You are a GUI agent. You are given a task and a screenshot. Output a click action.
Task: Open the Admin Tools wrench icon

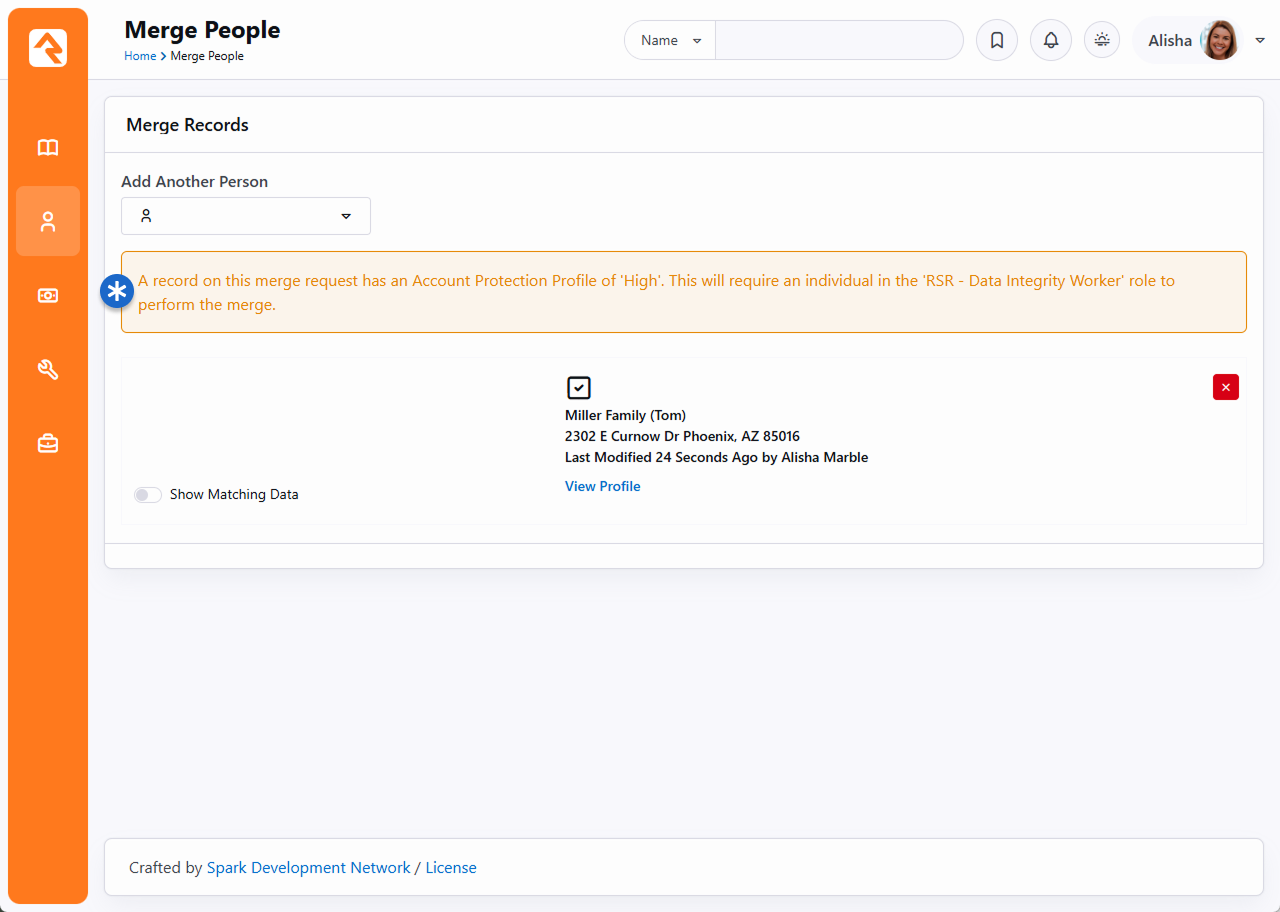point(48,370)
